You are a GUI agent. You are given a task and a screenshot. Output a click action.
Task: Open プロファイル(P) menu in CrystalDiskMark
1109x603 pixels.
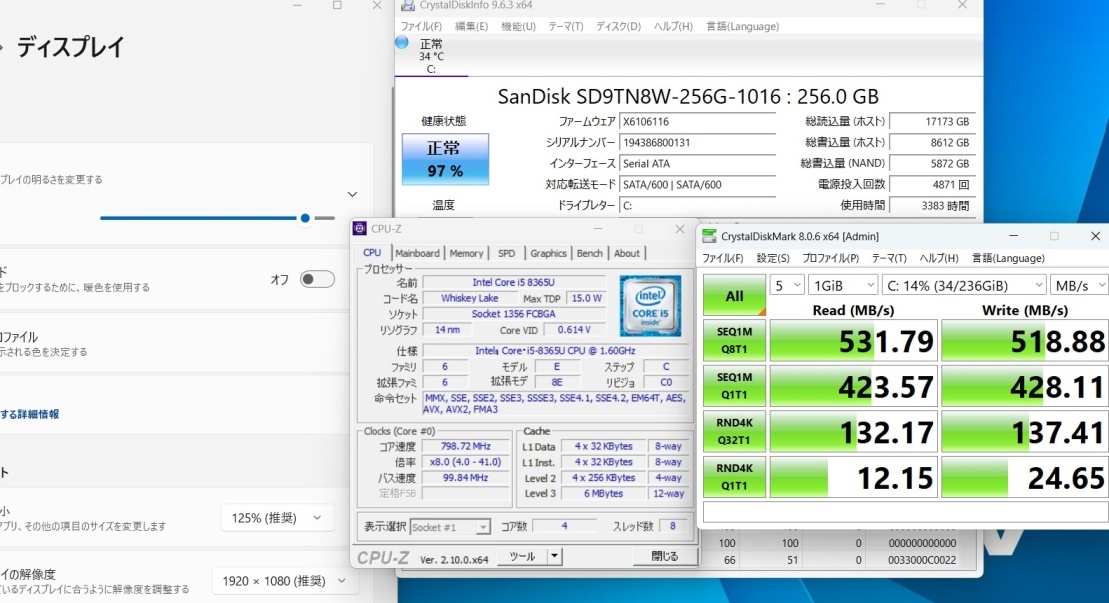pyautogui.click(x=830, y=258)
